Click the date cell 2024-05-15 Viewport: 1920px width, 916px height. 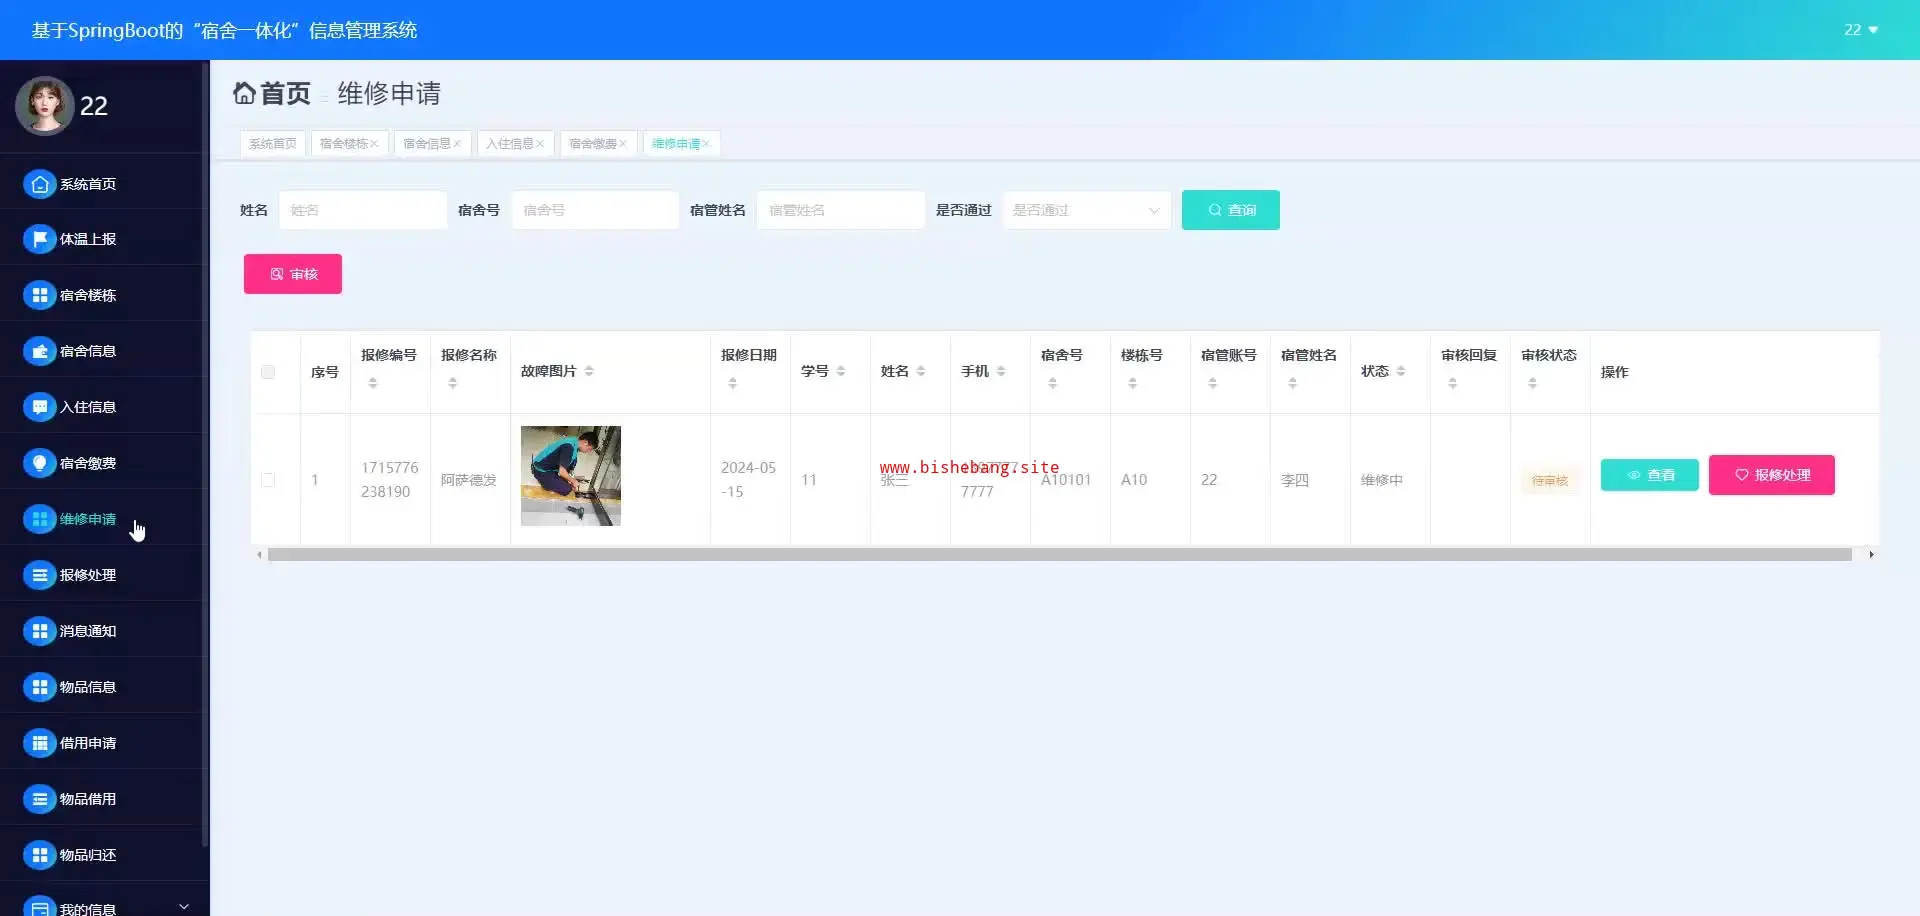click(749, 480)
